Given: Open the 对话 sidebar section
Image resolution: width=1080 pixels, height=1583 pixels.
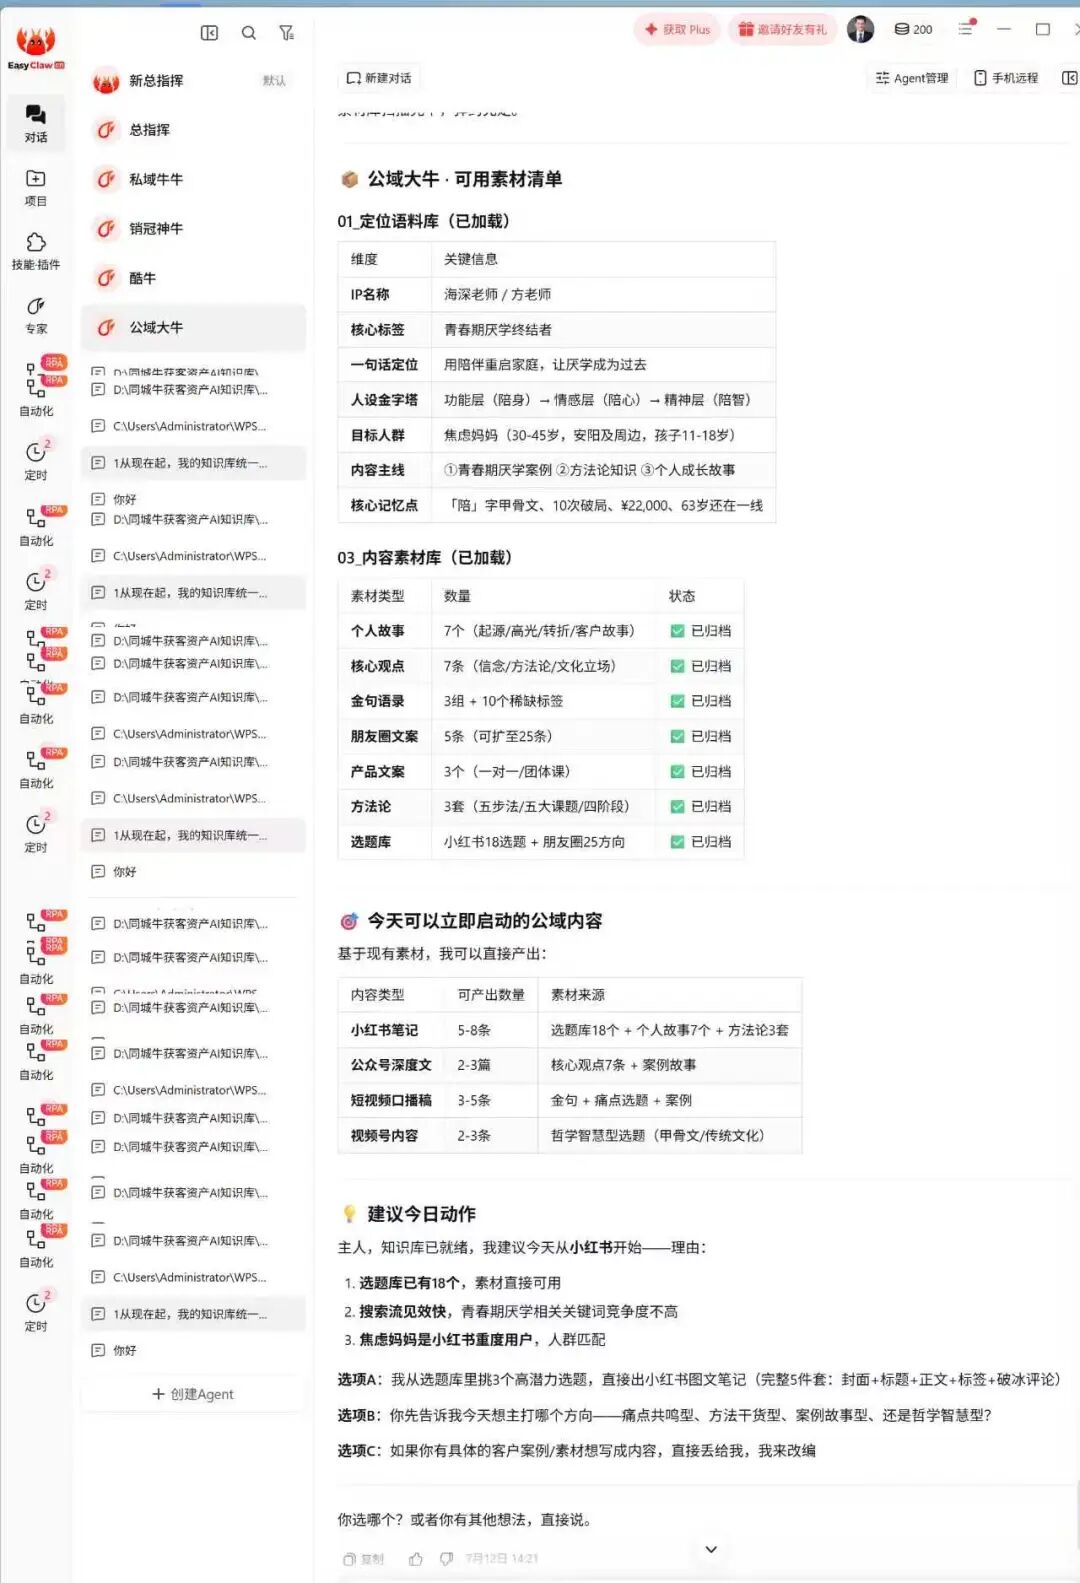Looking at the screenshot, I should [36, 124].
